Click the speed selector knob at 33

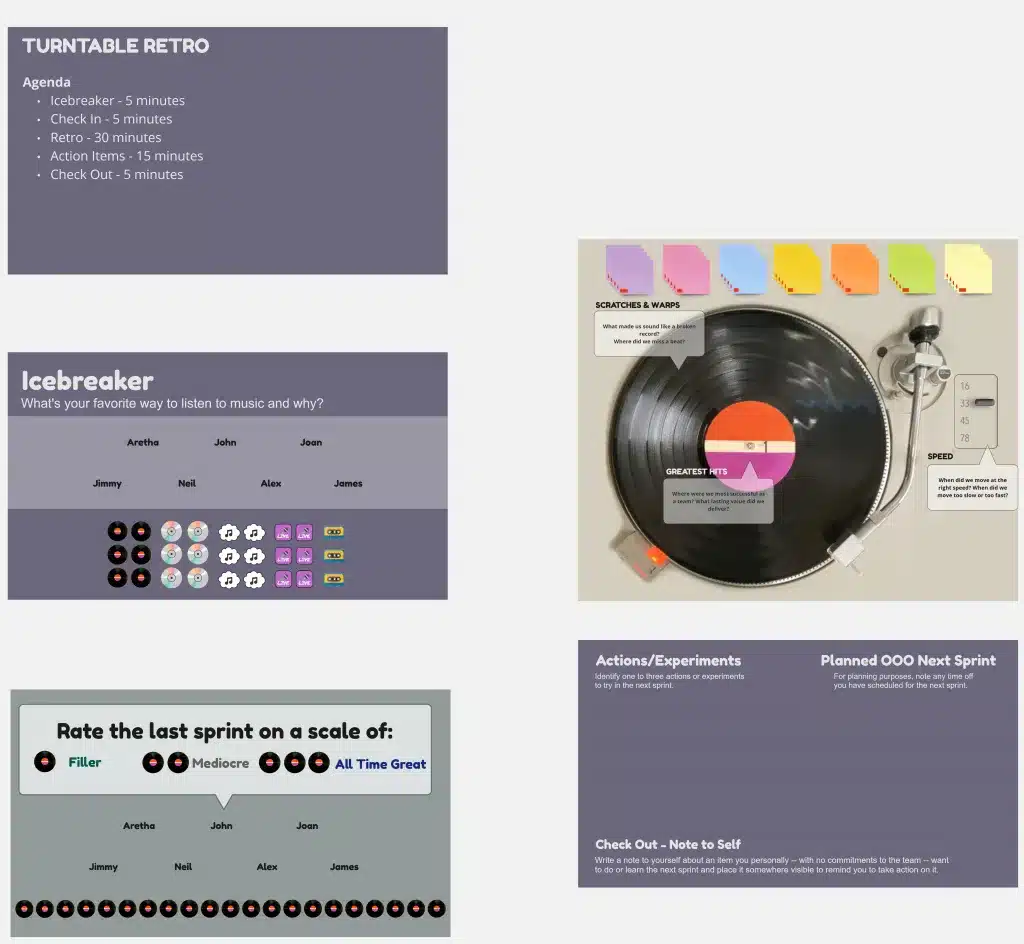pyautogui.click(x=984, y=403)
